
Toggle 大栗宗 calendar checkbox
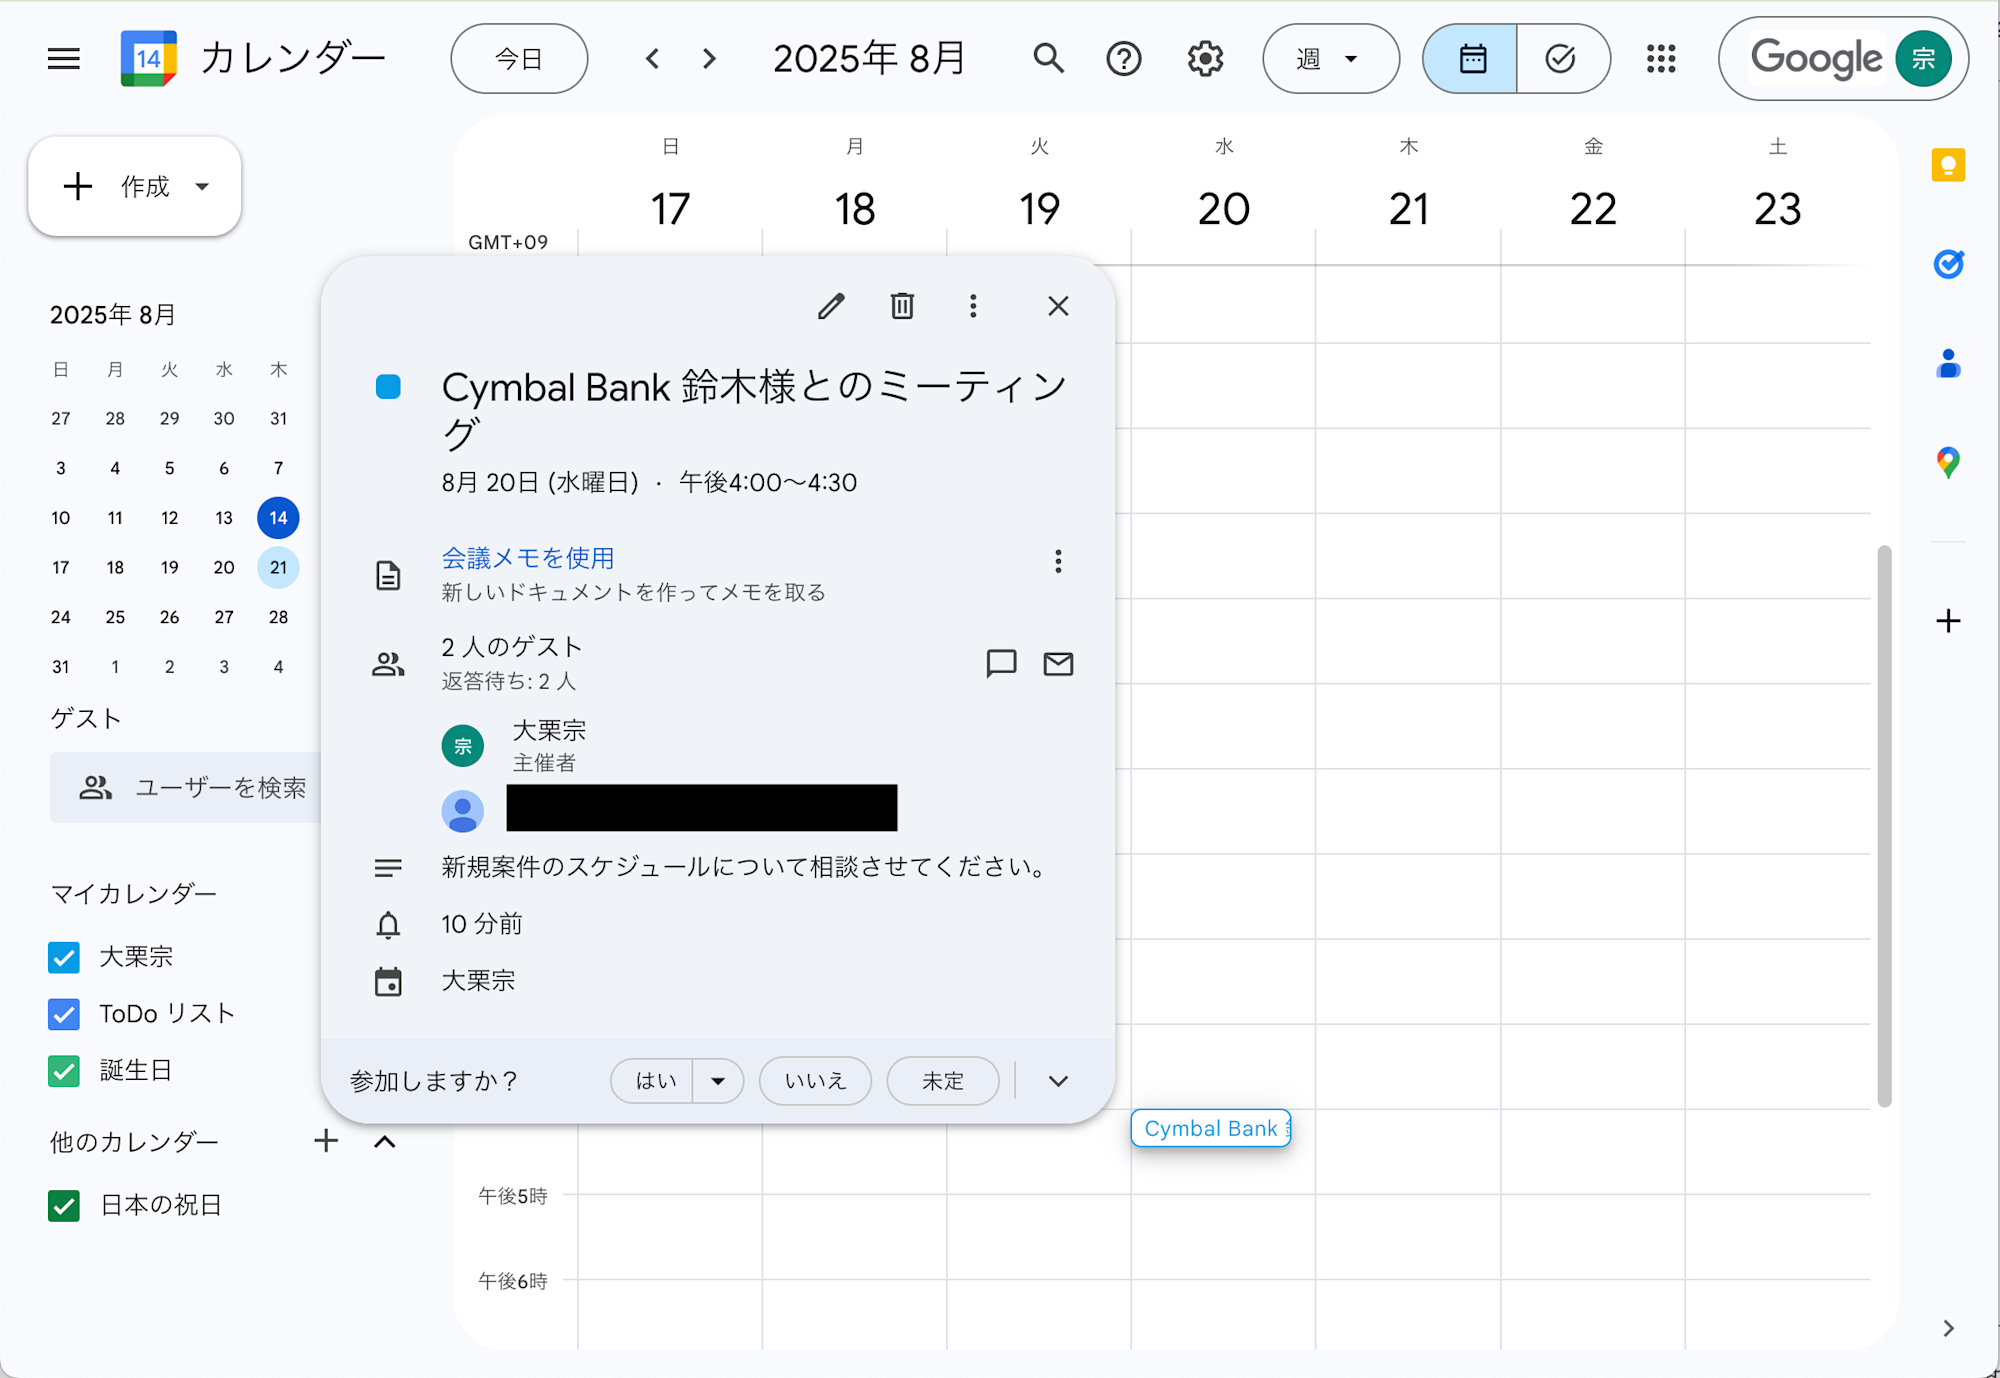(64, 957)
